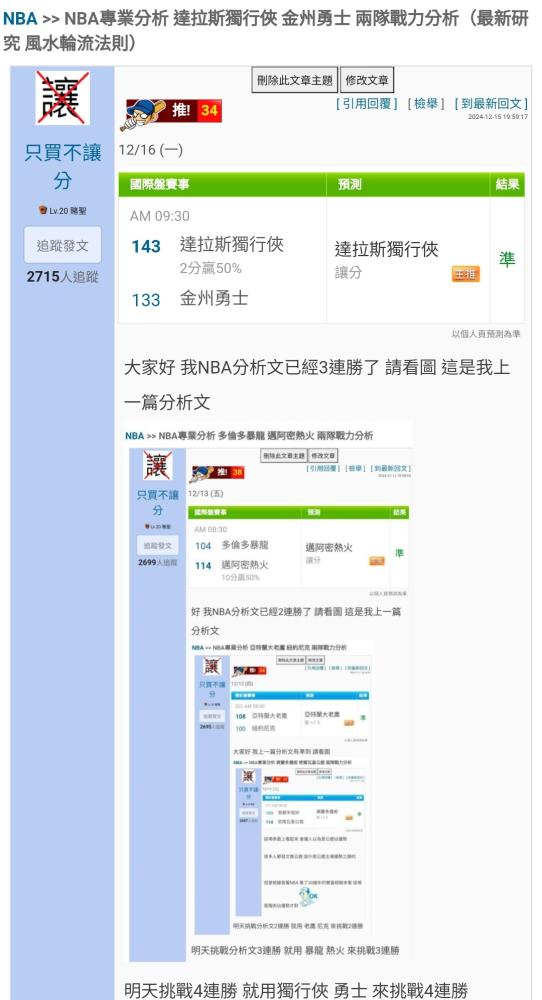Click the 達拉斯獨行俠 team name in matchup
Image resolution: width=542 pixels, height=1000 pixels.
pyautogui.click(x=231, y=245)
